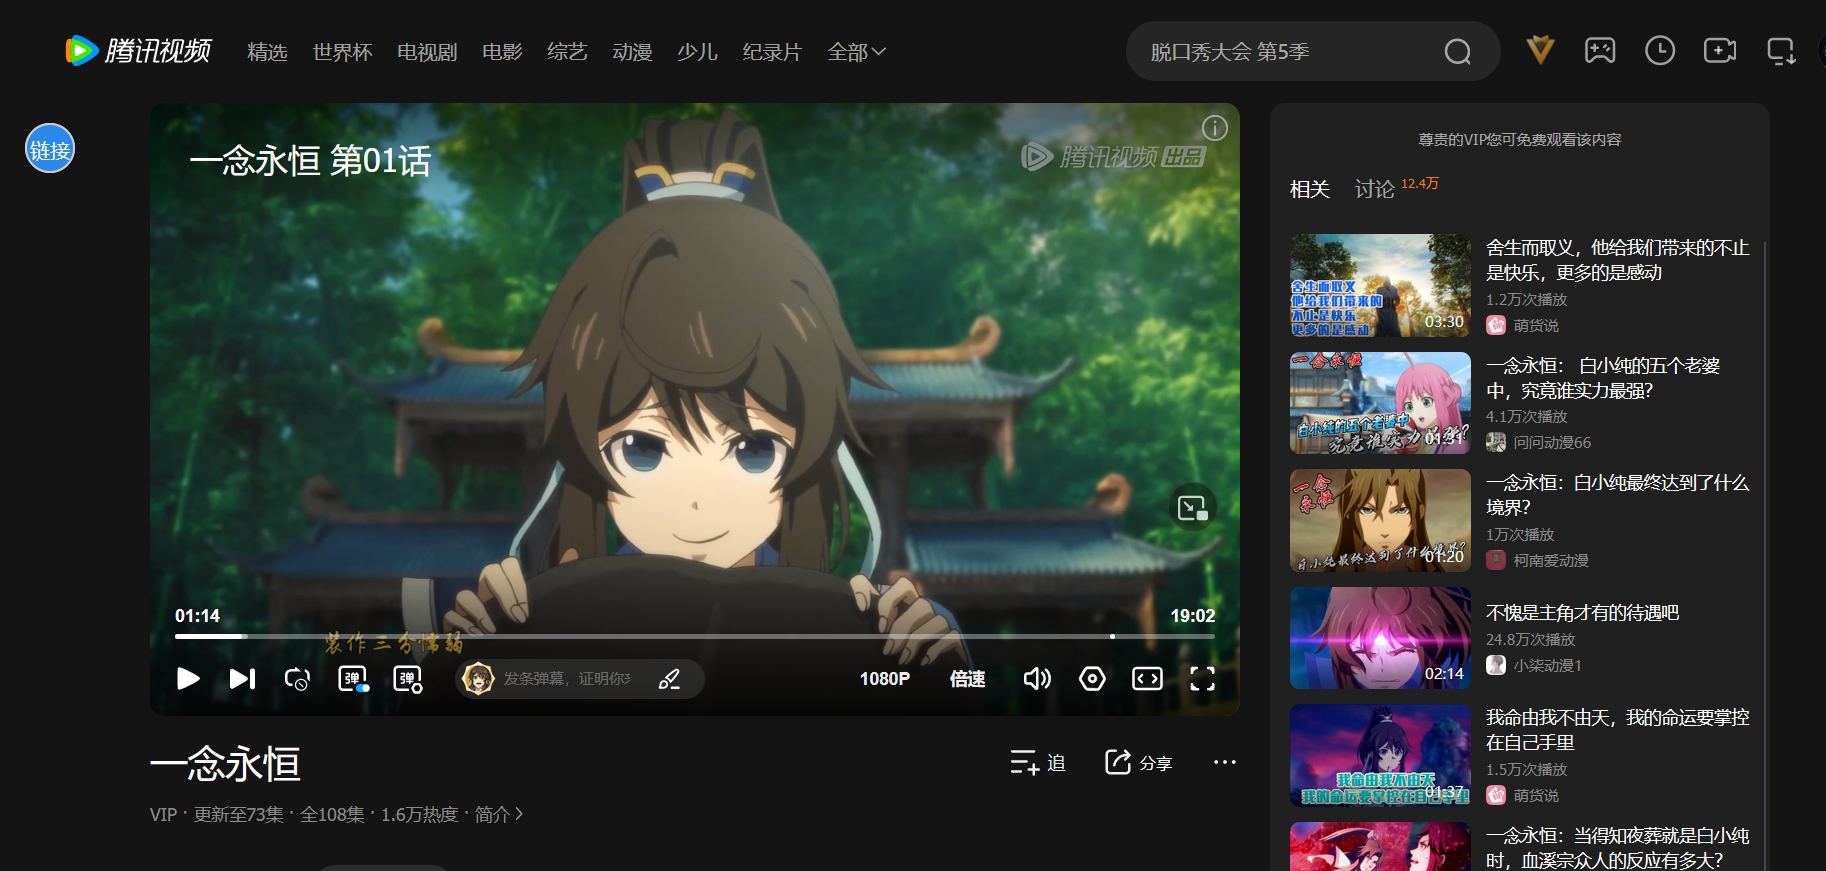Click the ending marker on the progress bar
The image size is (1826, 871).
[x=1112, y=636]
